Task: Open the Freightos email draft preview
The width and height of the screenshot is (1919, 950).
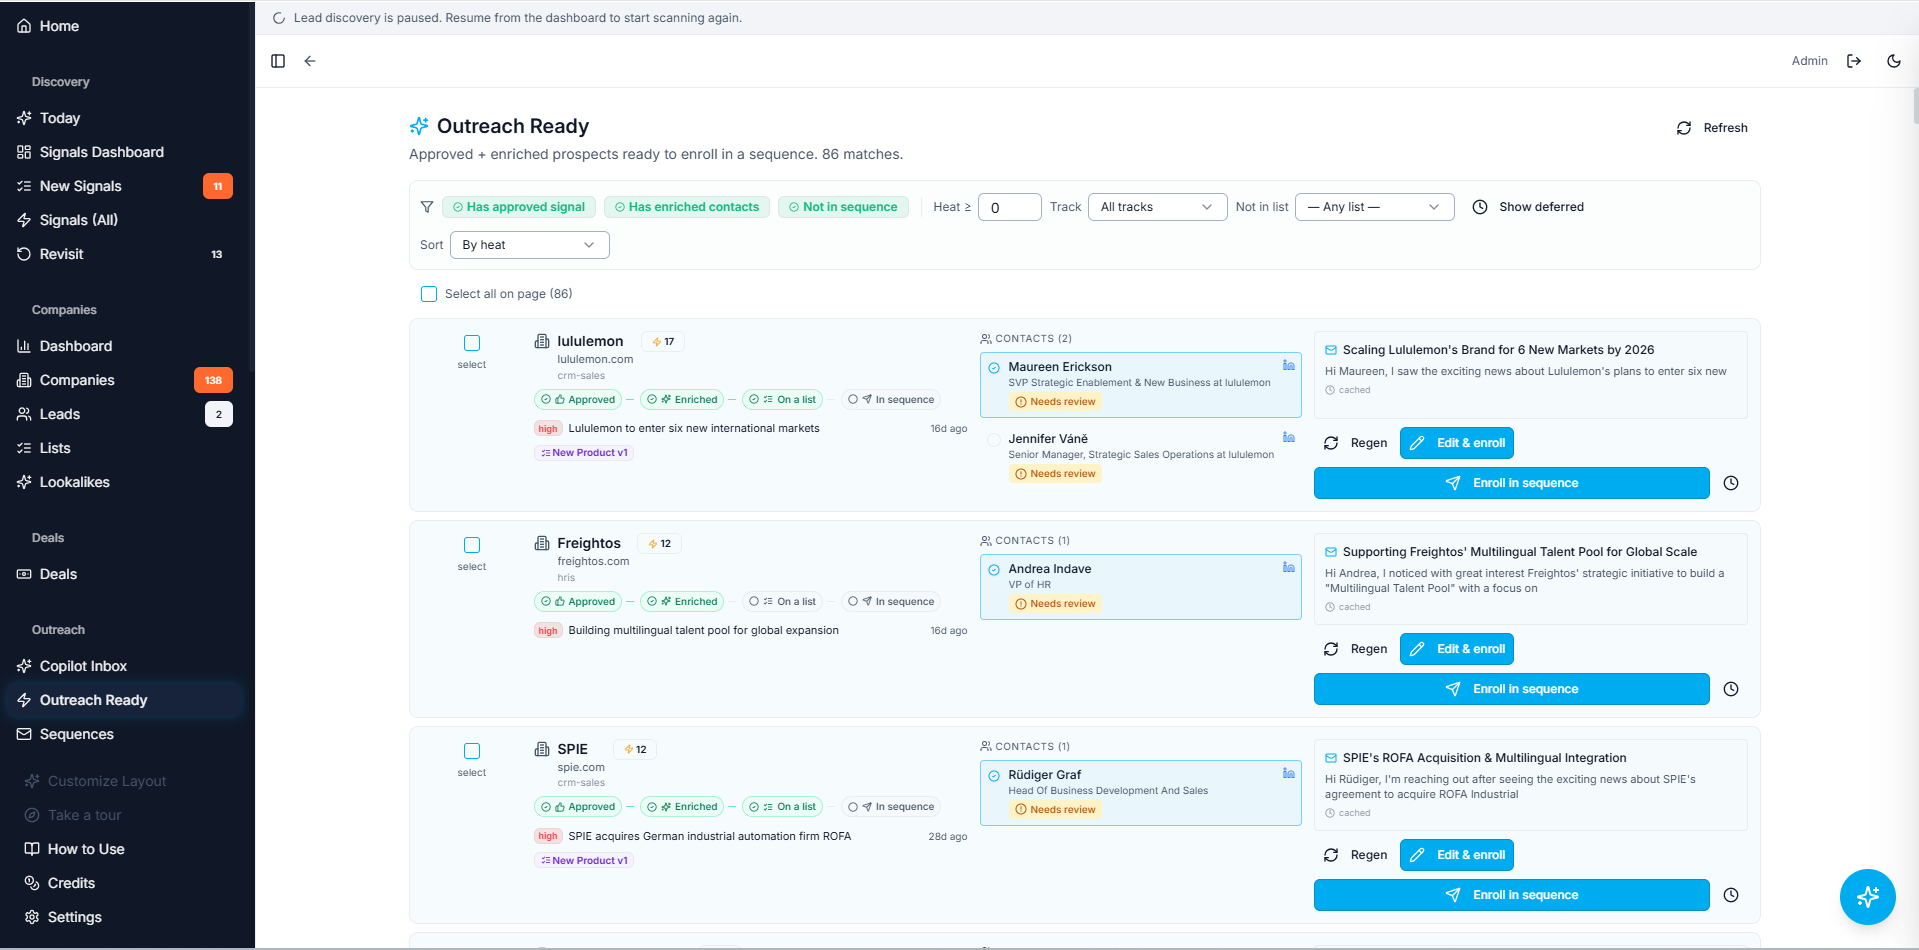Action: [x=1530, y=579]
